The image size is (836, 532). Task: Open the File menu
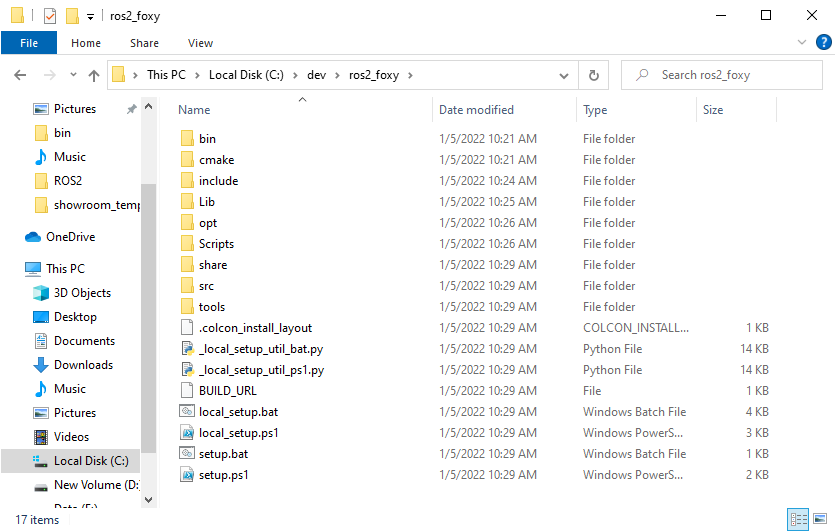(x=29, y=43)
